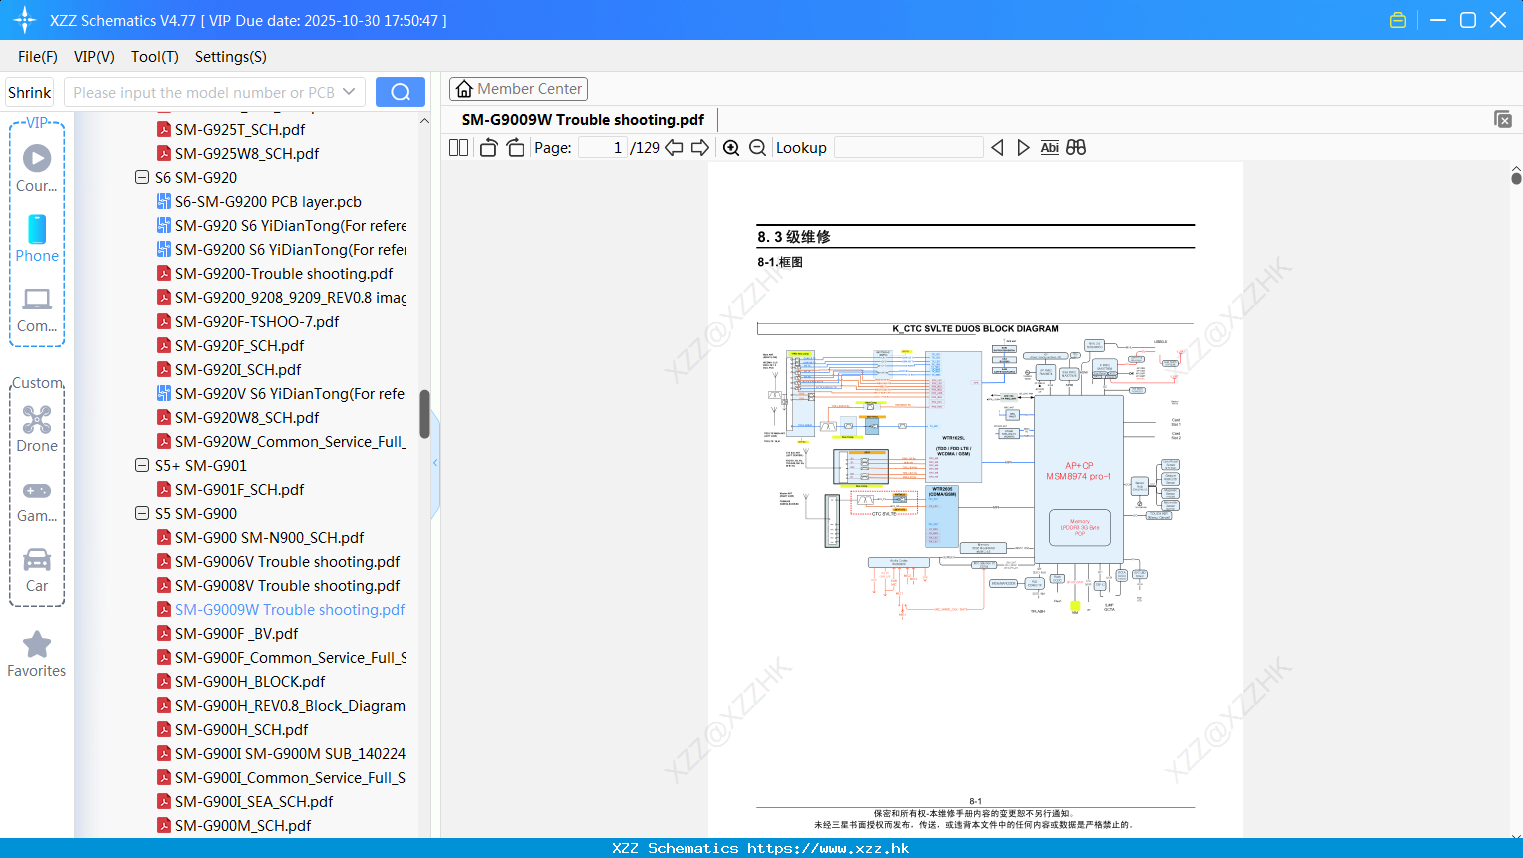Open SM-G920 S6 YiDianTong file
This screenshot has width=1523, height=858.
click(x=281, y=225)
